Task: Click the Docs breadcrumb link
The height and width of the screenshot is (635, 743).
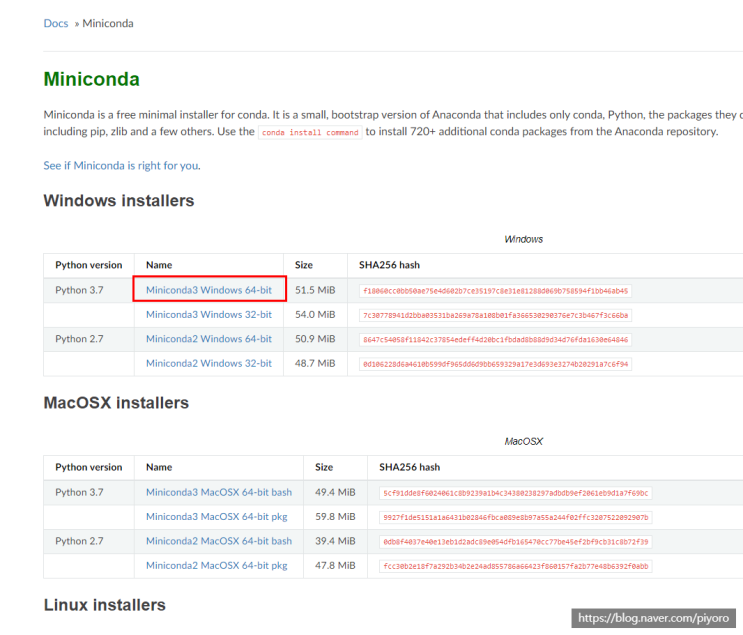Action: [56, 23]
